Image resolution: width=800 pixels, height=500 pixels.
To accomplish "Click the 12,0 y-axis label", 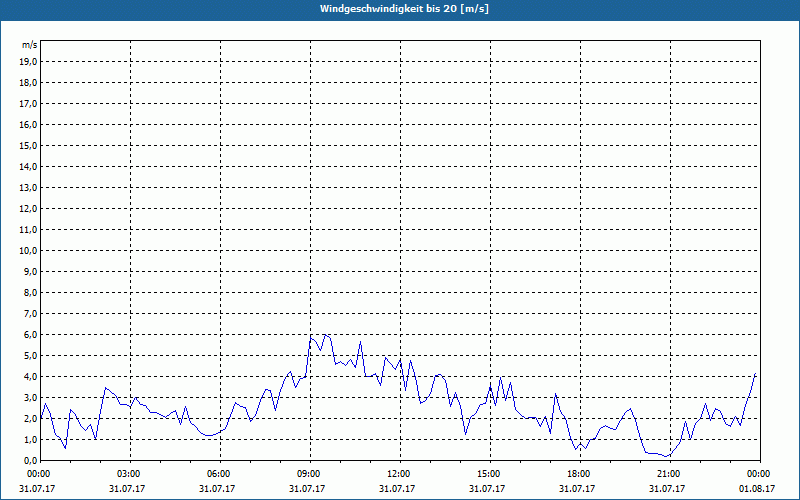I will point(28,208).
